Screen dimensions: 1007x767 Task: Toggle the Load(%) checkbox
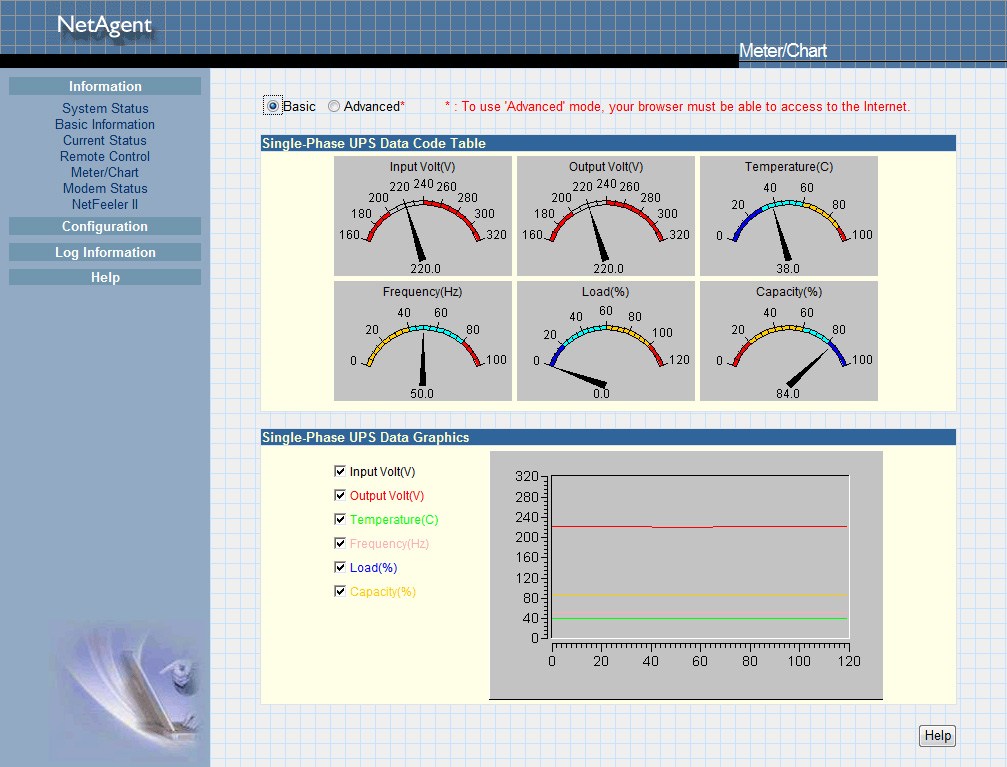click(x=340, y=567)
